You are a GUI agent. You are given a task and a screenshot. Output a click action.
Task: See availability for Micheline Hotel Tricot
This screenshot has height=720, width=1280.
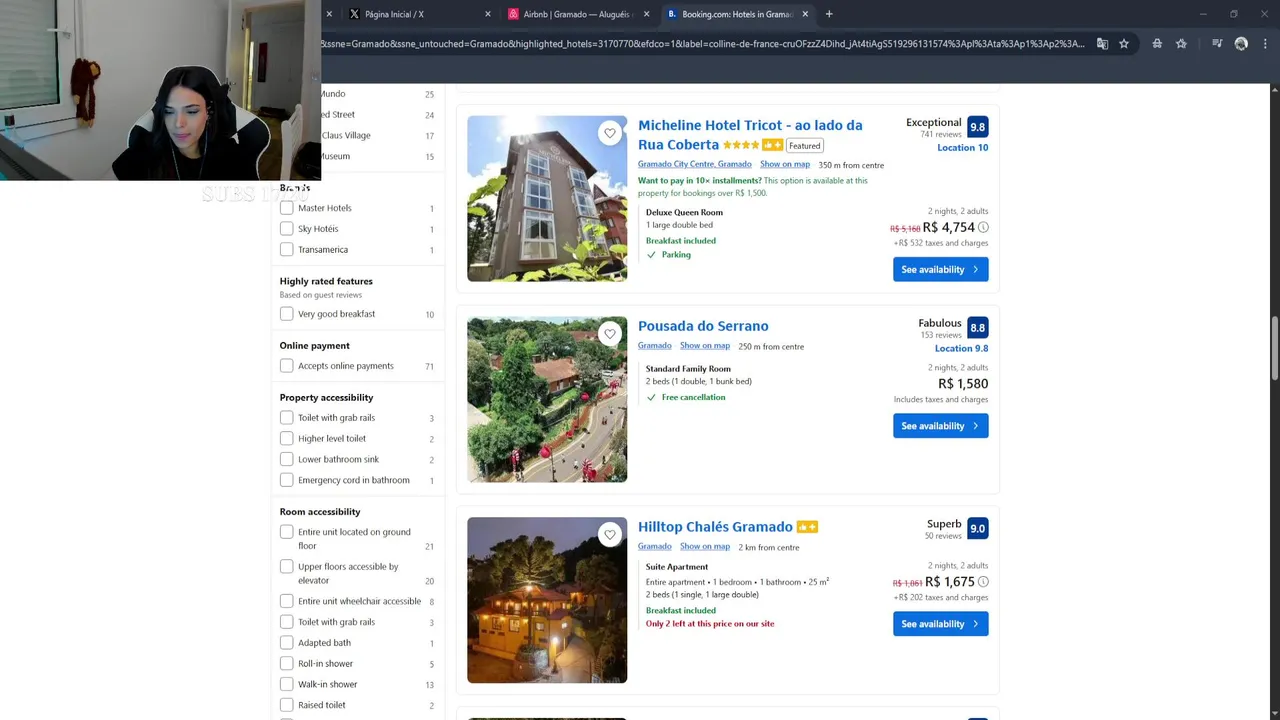point(940,270)
